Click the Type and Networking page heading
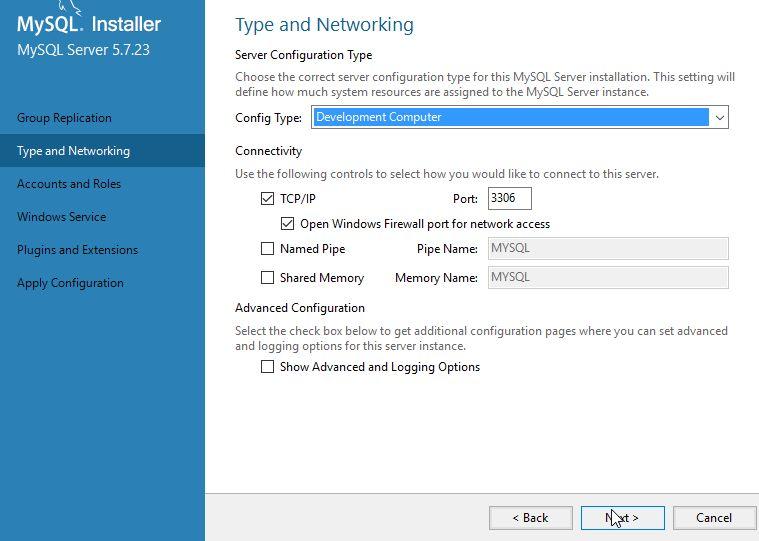 (x=324, y=25)
